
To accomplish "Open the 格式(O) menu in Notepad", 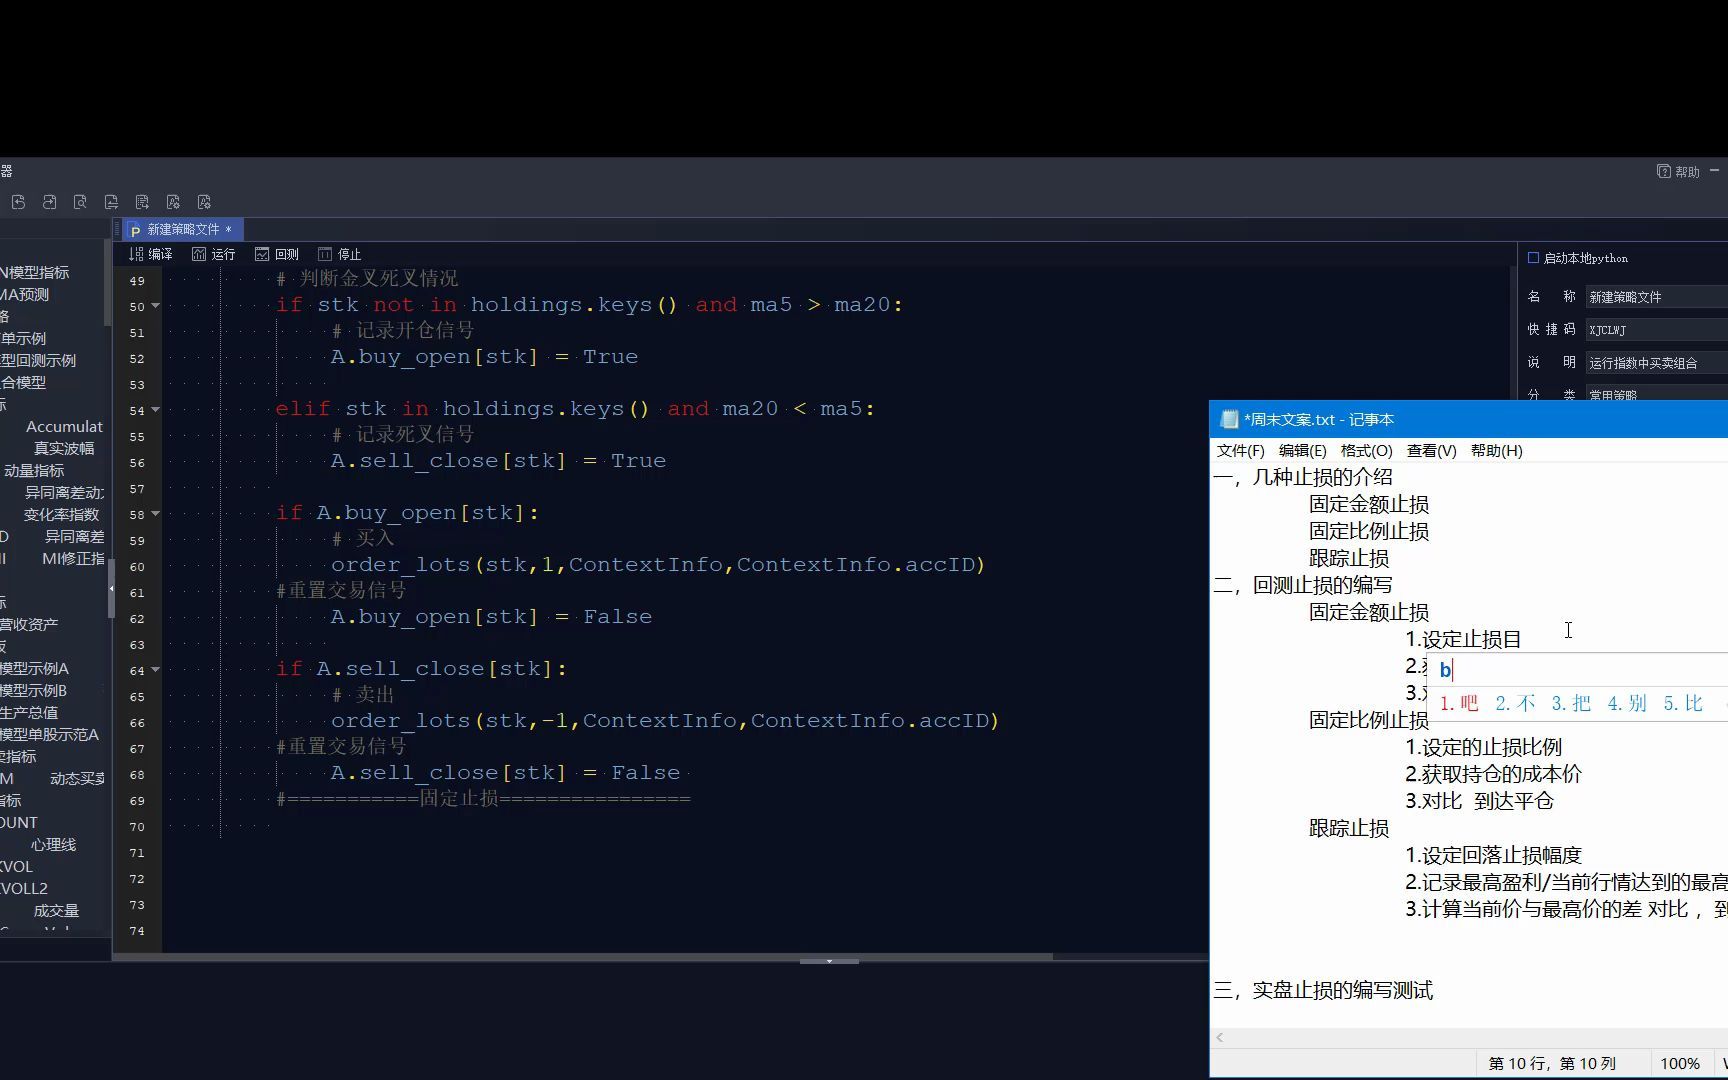I will pyautogui.click(x=1364, y=450).
